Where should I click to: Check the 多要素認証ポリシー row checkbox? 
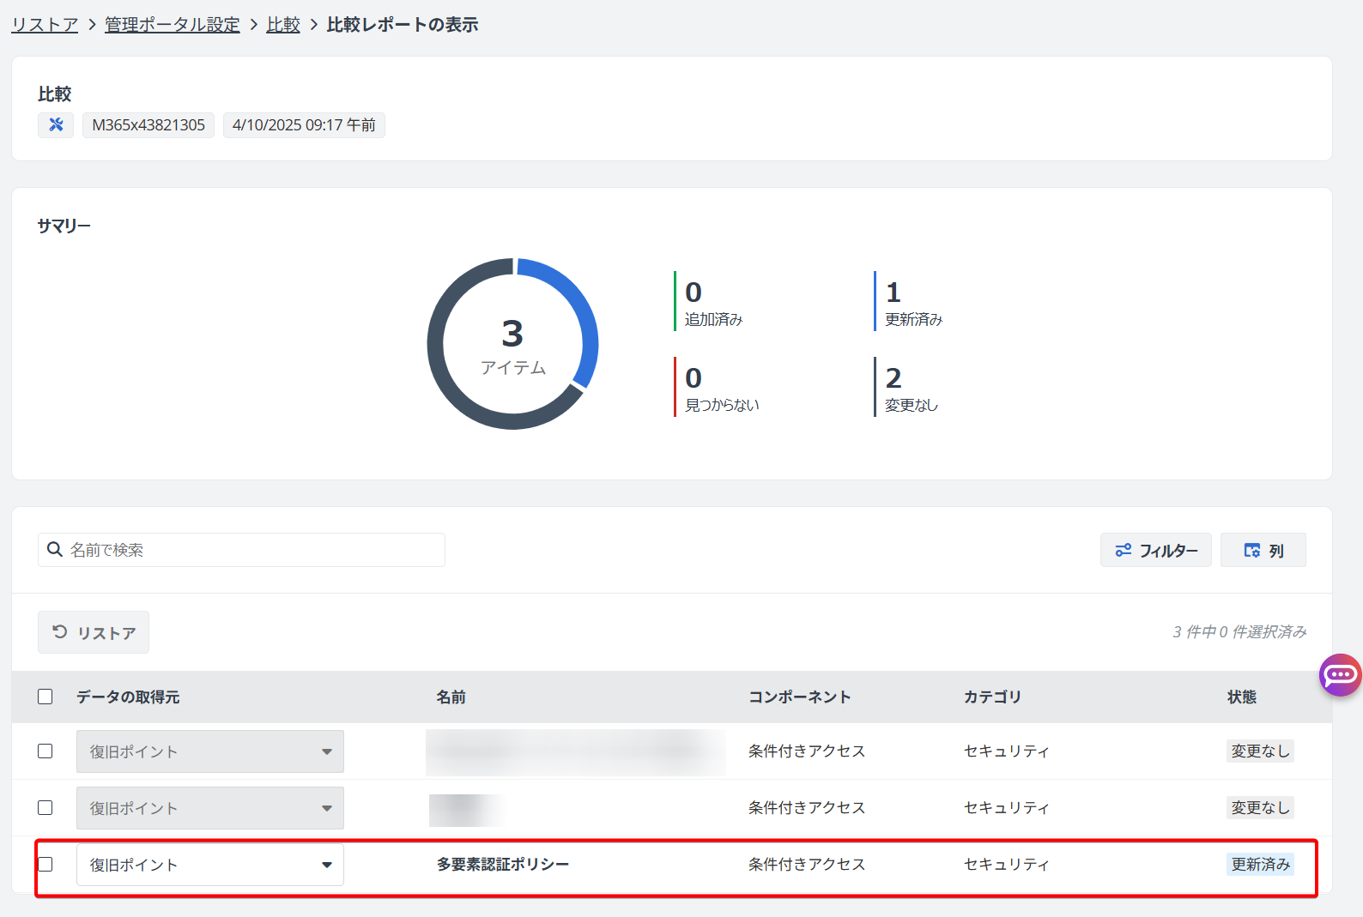click(x=45, y=864)
